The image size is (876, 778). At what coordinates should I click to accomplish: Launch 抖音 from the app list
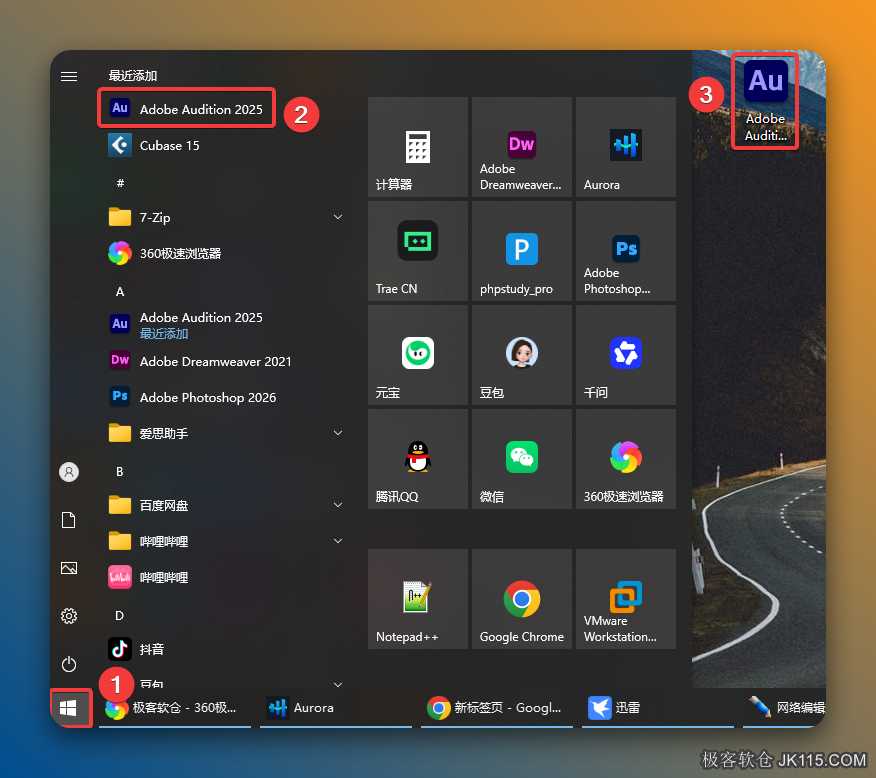coord(223,649)
